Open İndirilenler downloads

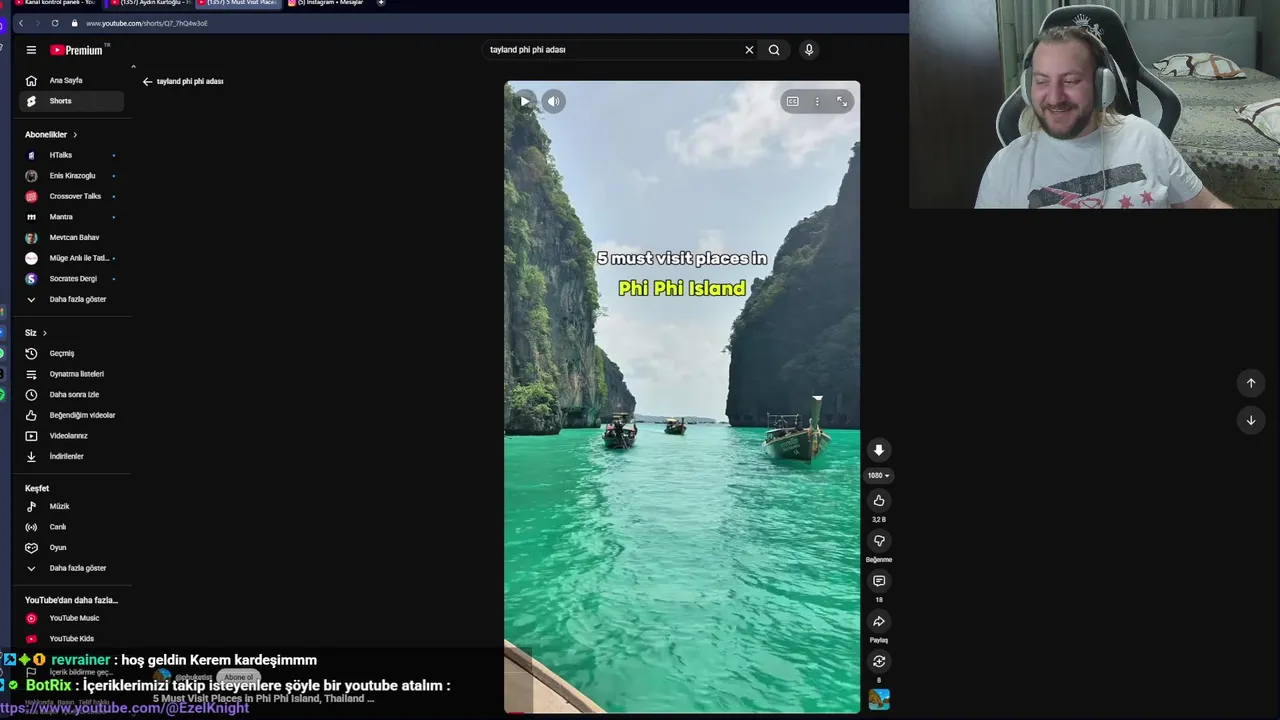tap(72, 456)
